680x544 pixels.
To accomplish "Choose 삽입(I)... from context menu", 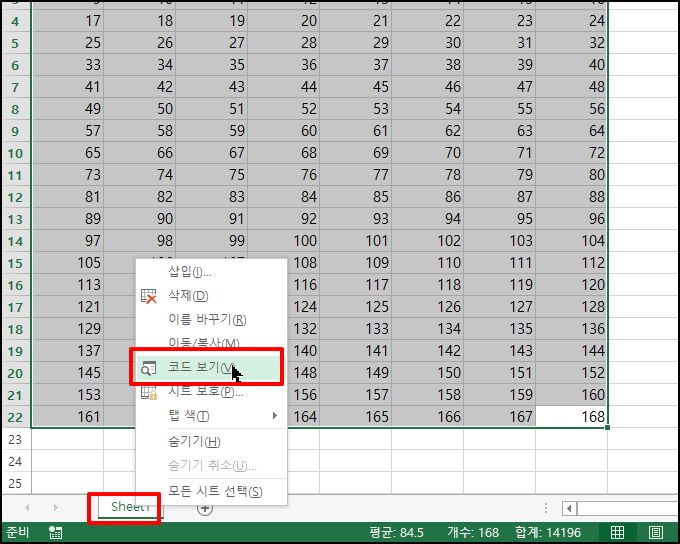I will click(x=212, y=272).
